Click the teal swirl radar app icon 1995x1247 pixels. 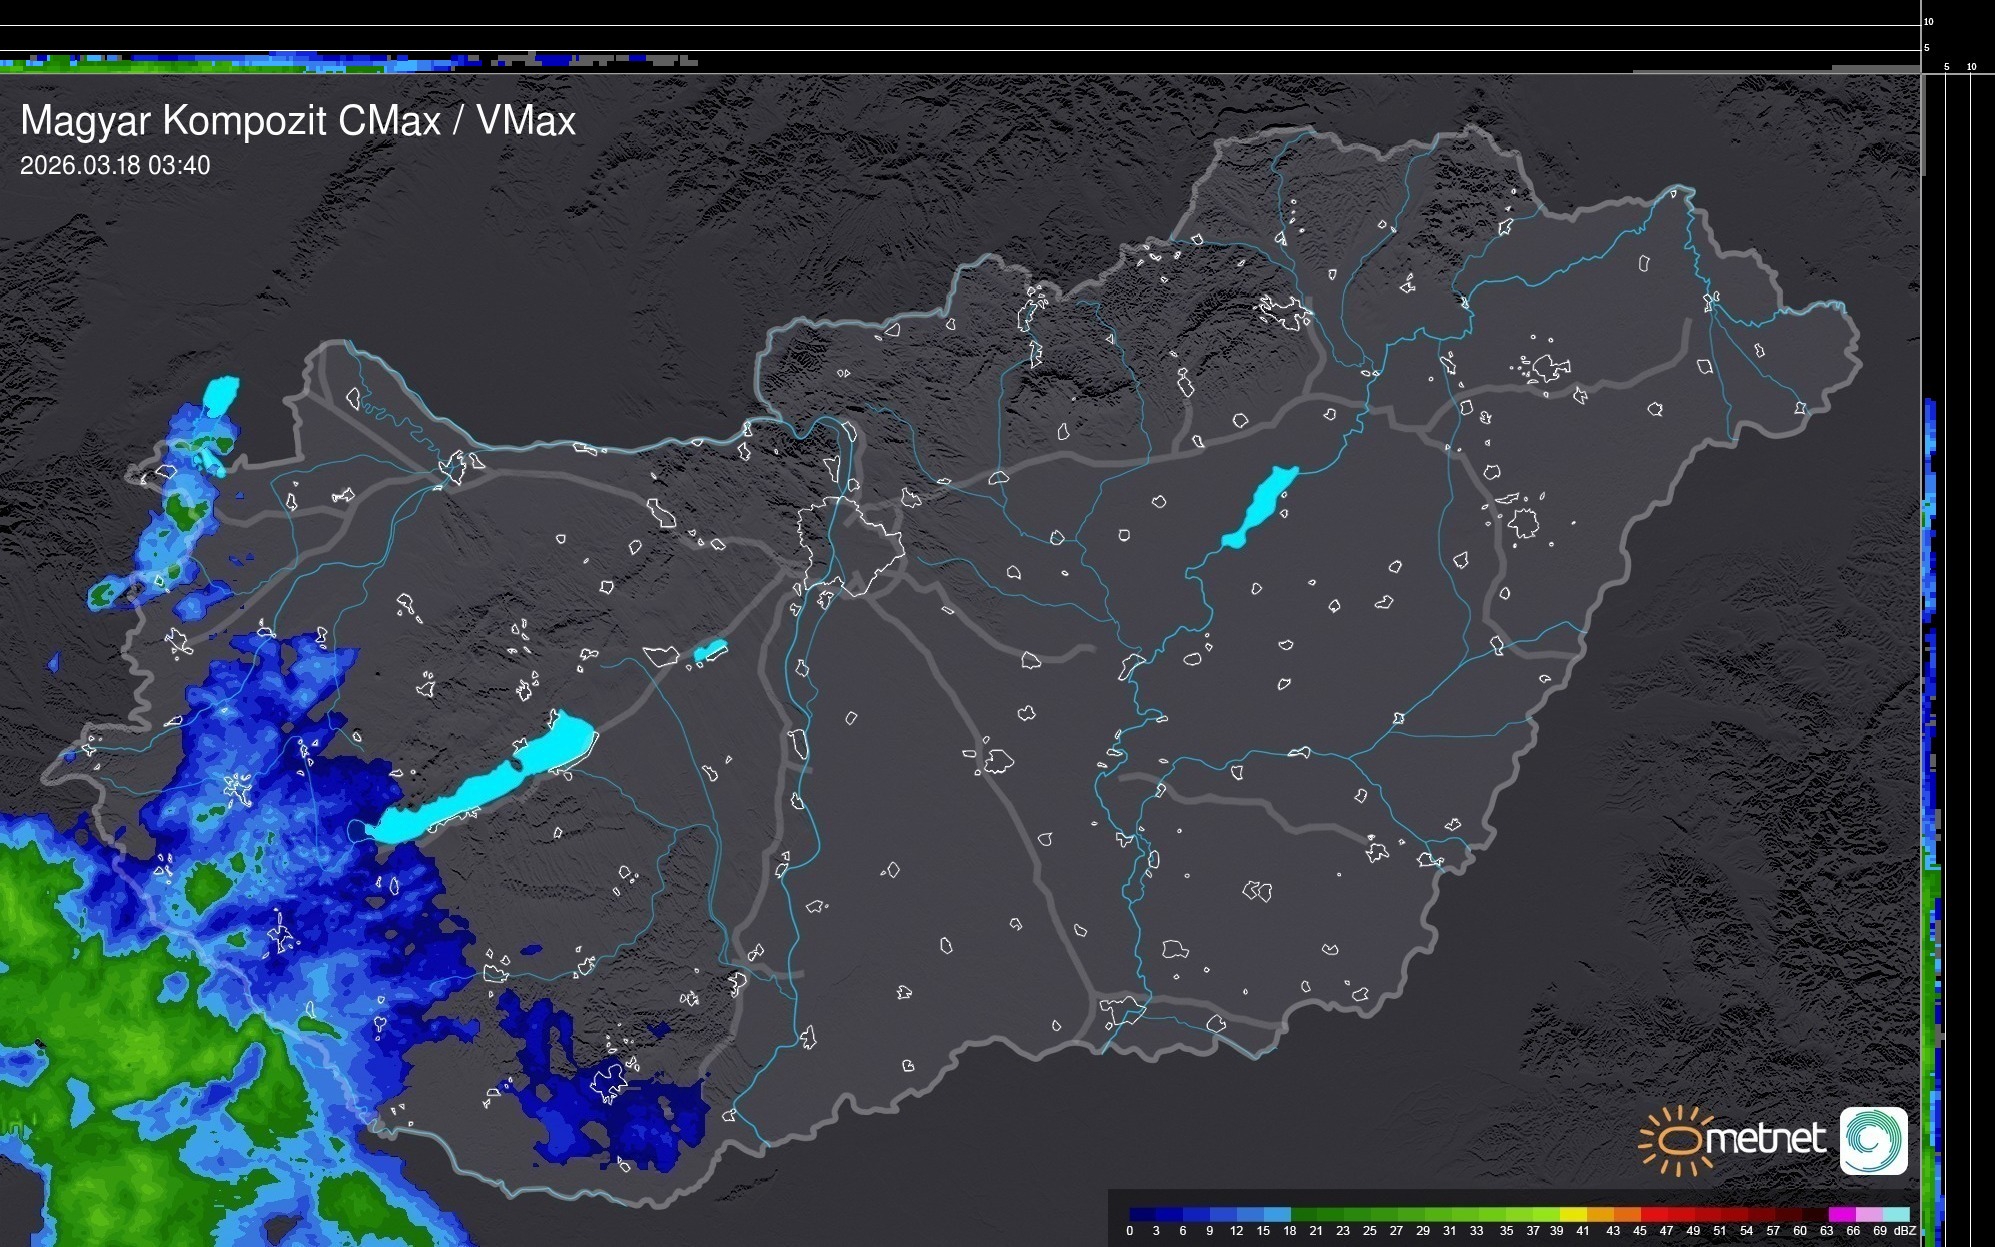pyautogui.click(x=1873, y=1140)
